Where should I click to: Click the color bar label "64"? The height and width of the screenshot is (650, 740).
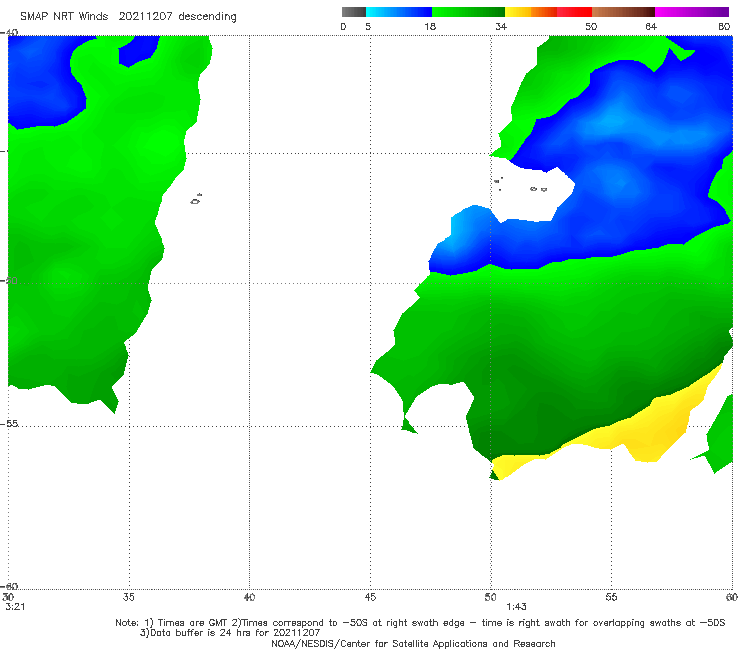tap(651, 26)
